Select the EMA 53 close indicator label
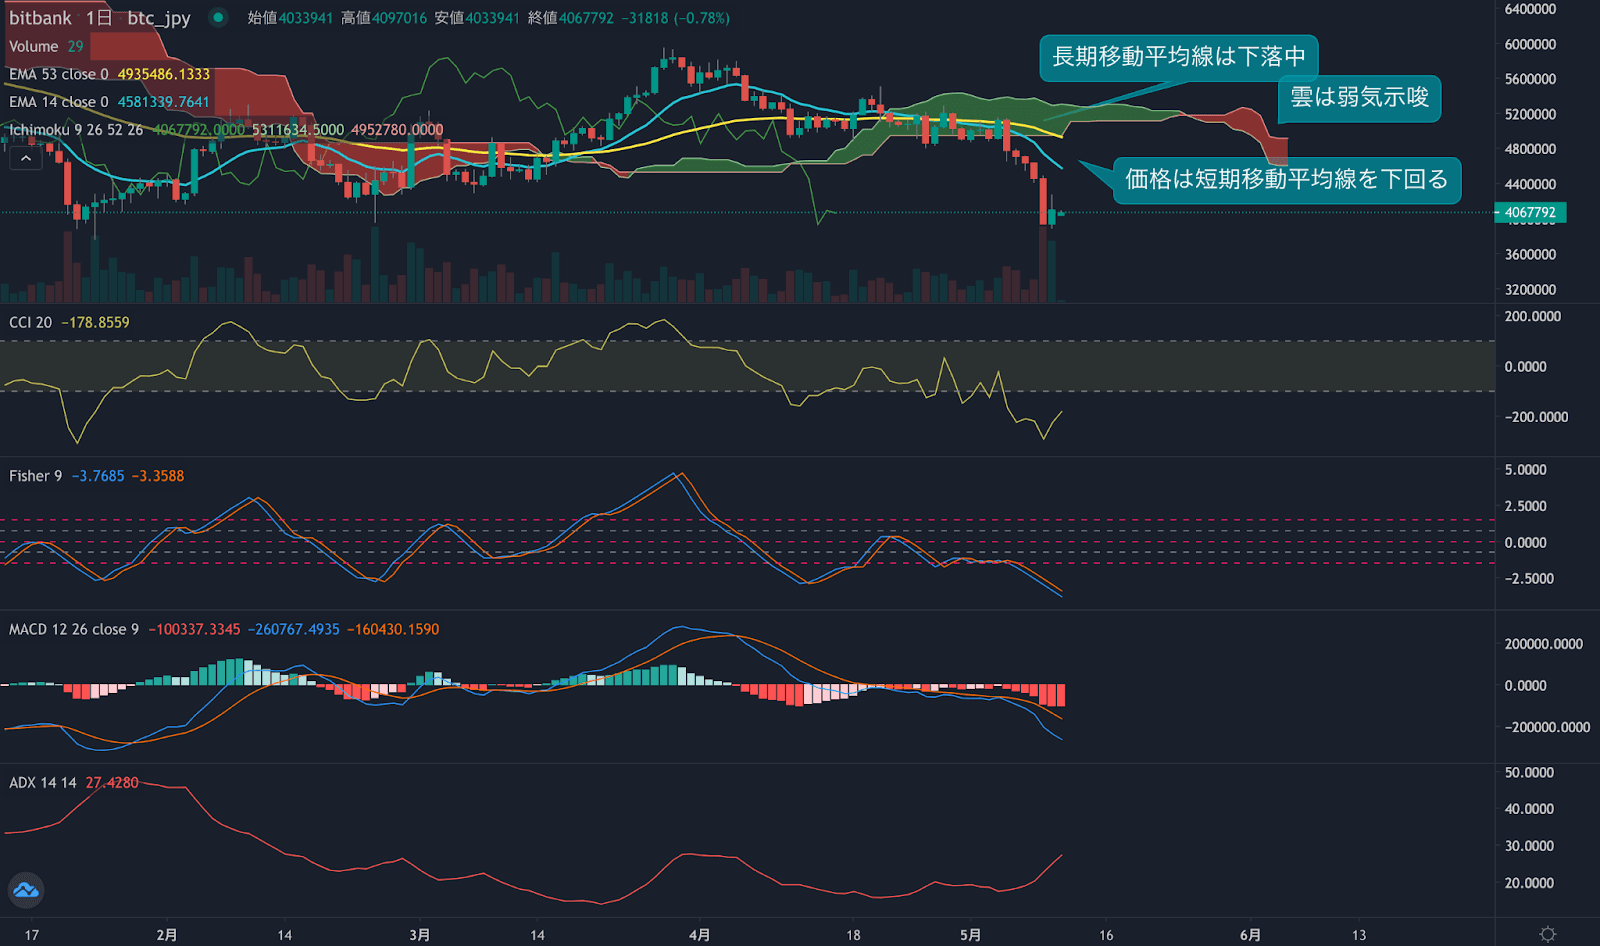Viewport: 1600px width, 946px height. pyautogui.click(x=59, y=74)
